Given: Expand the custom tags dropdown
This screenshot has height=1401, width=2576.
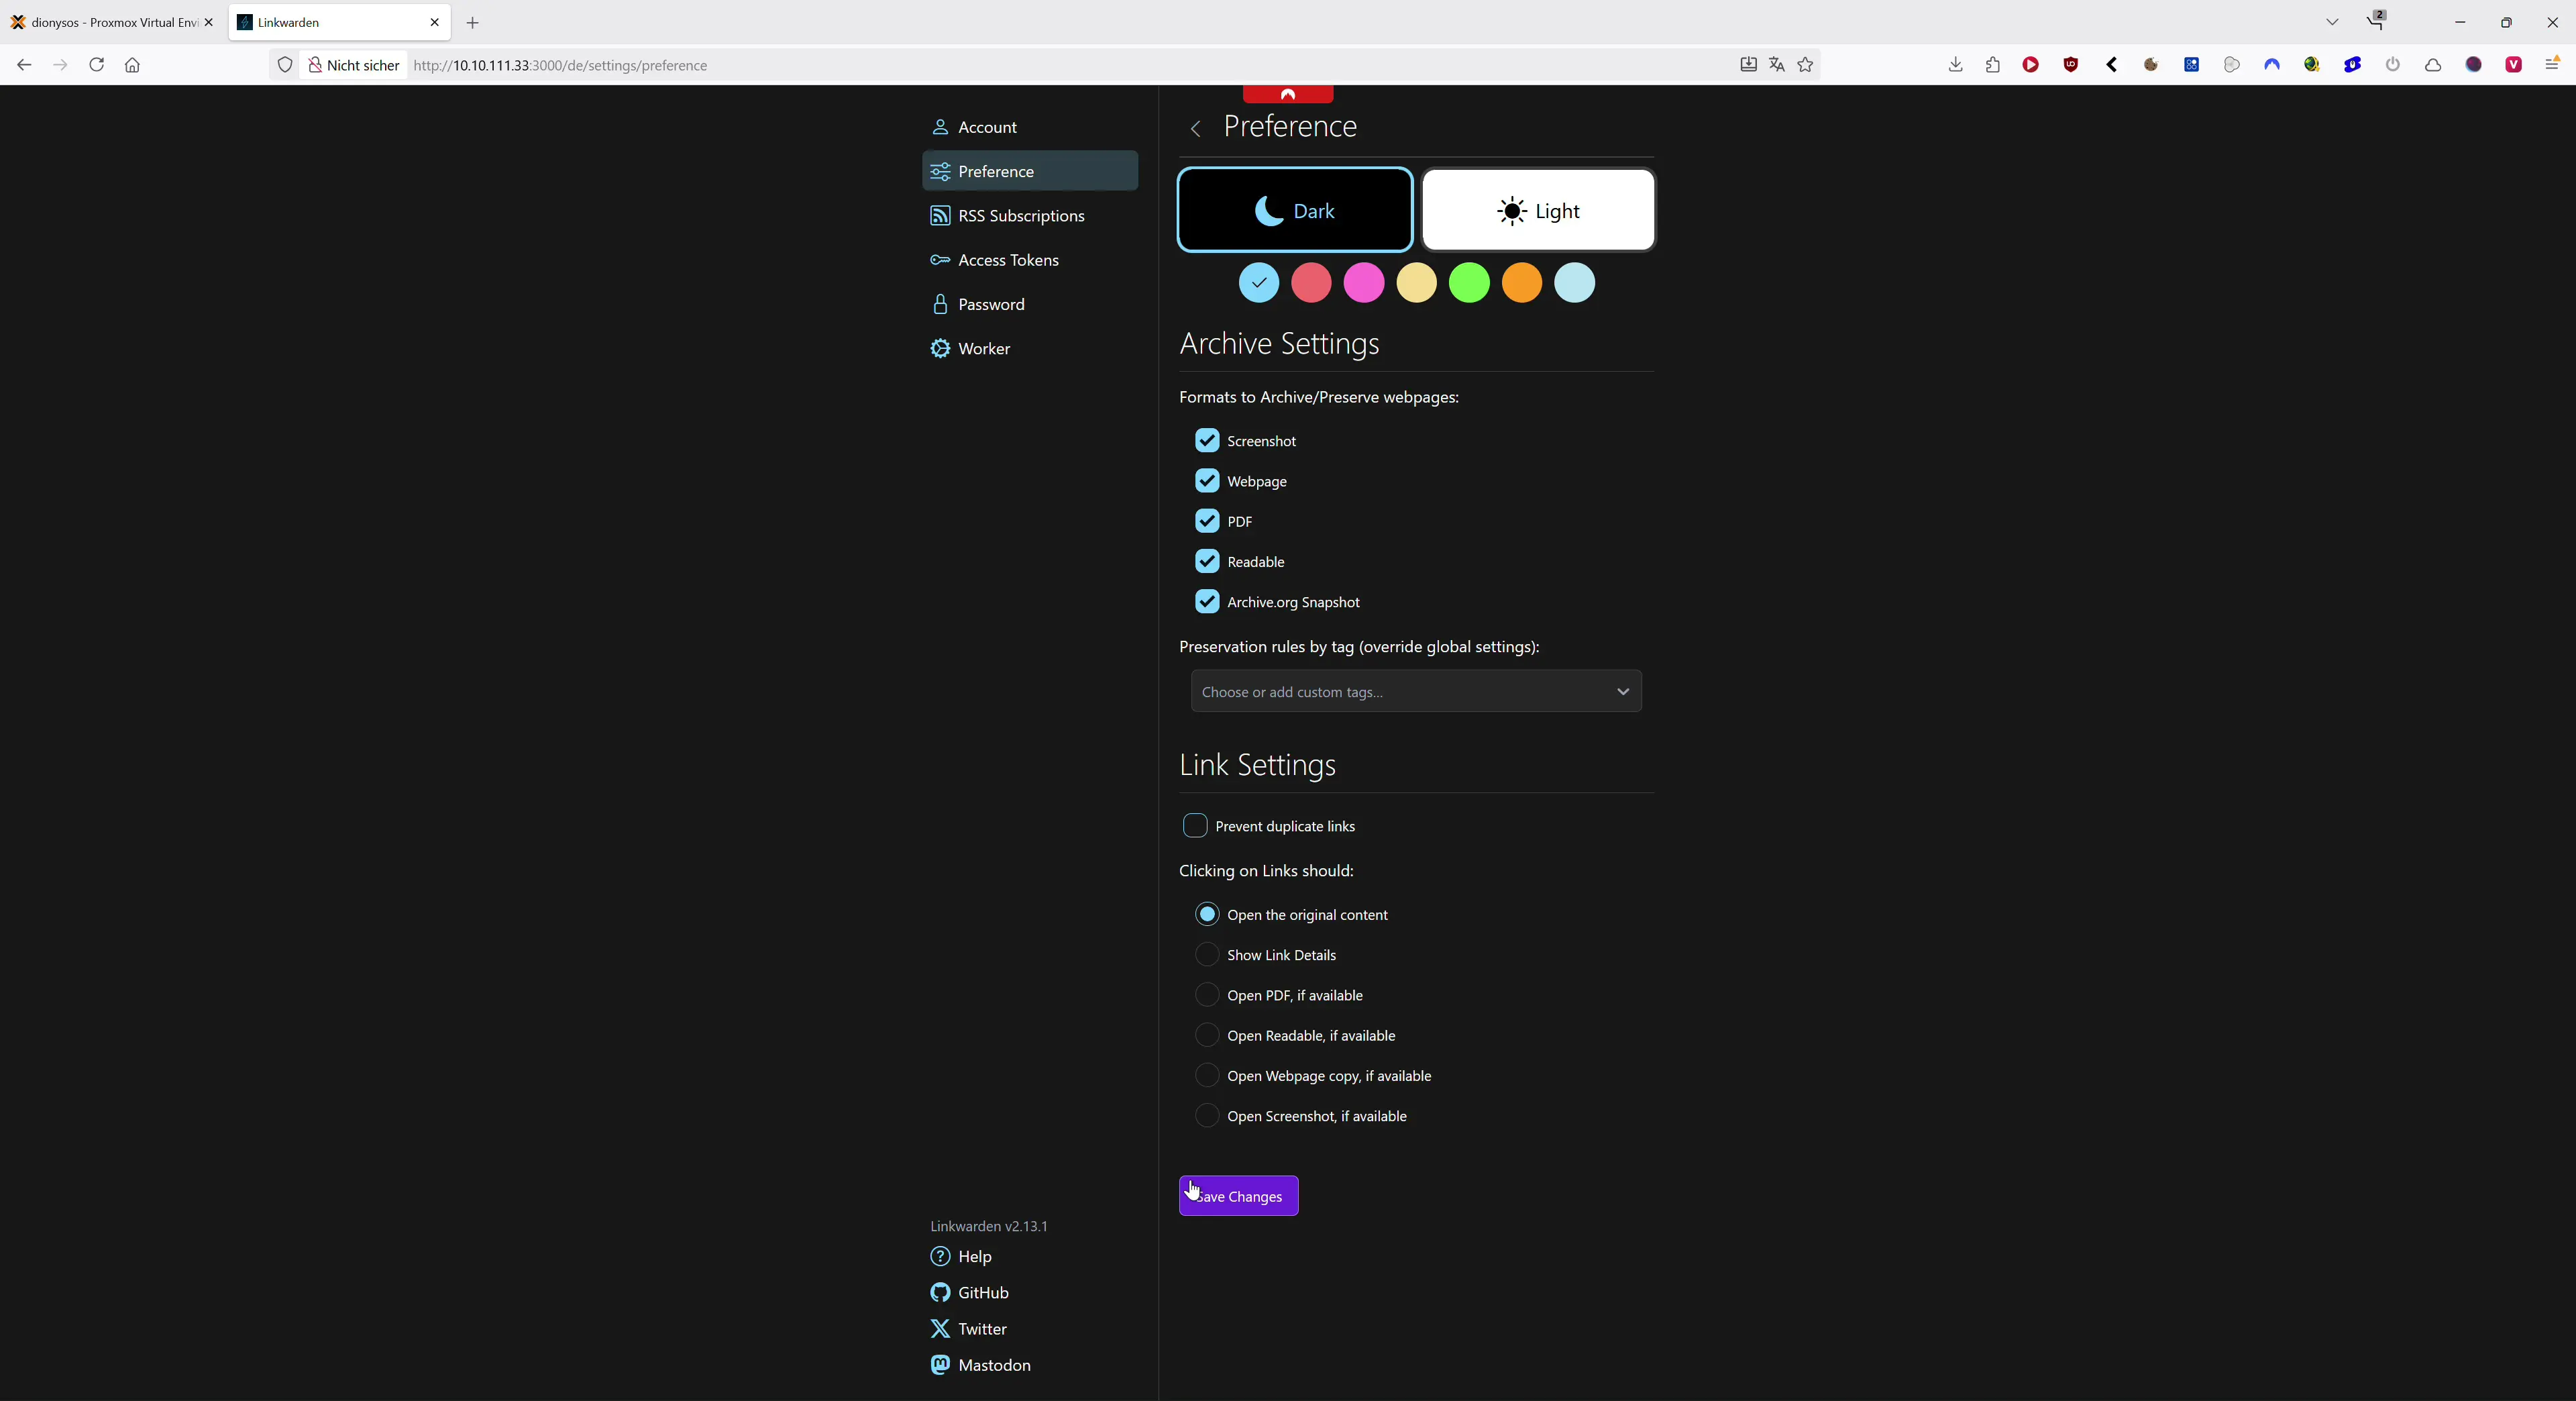Looking at the screenshot, I should [x=1622, y=691].
